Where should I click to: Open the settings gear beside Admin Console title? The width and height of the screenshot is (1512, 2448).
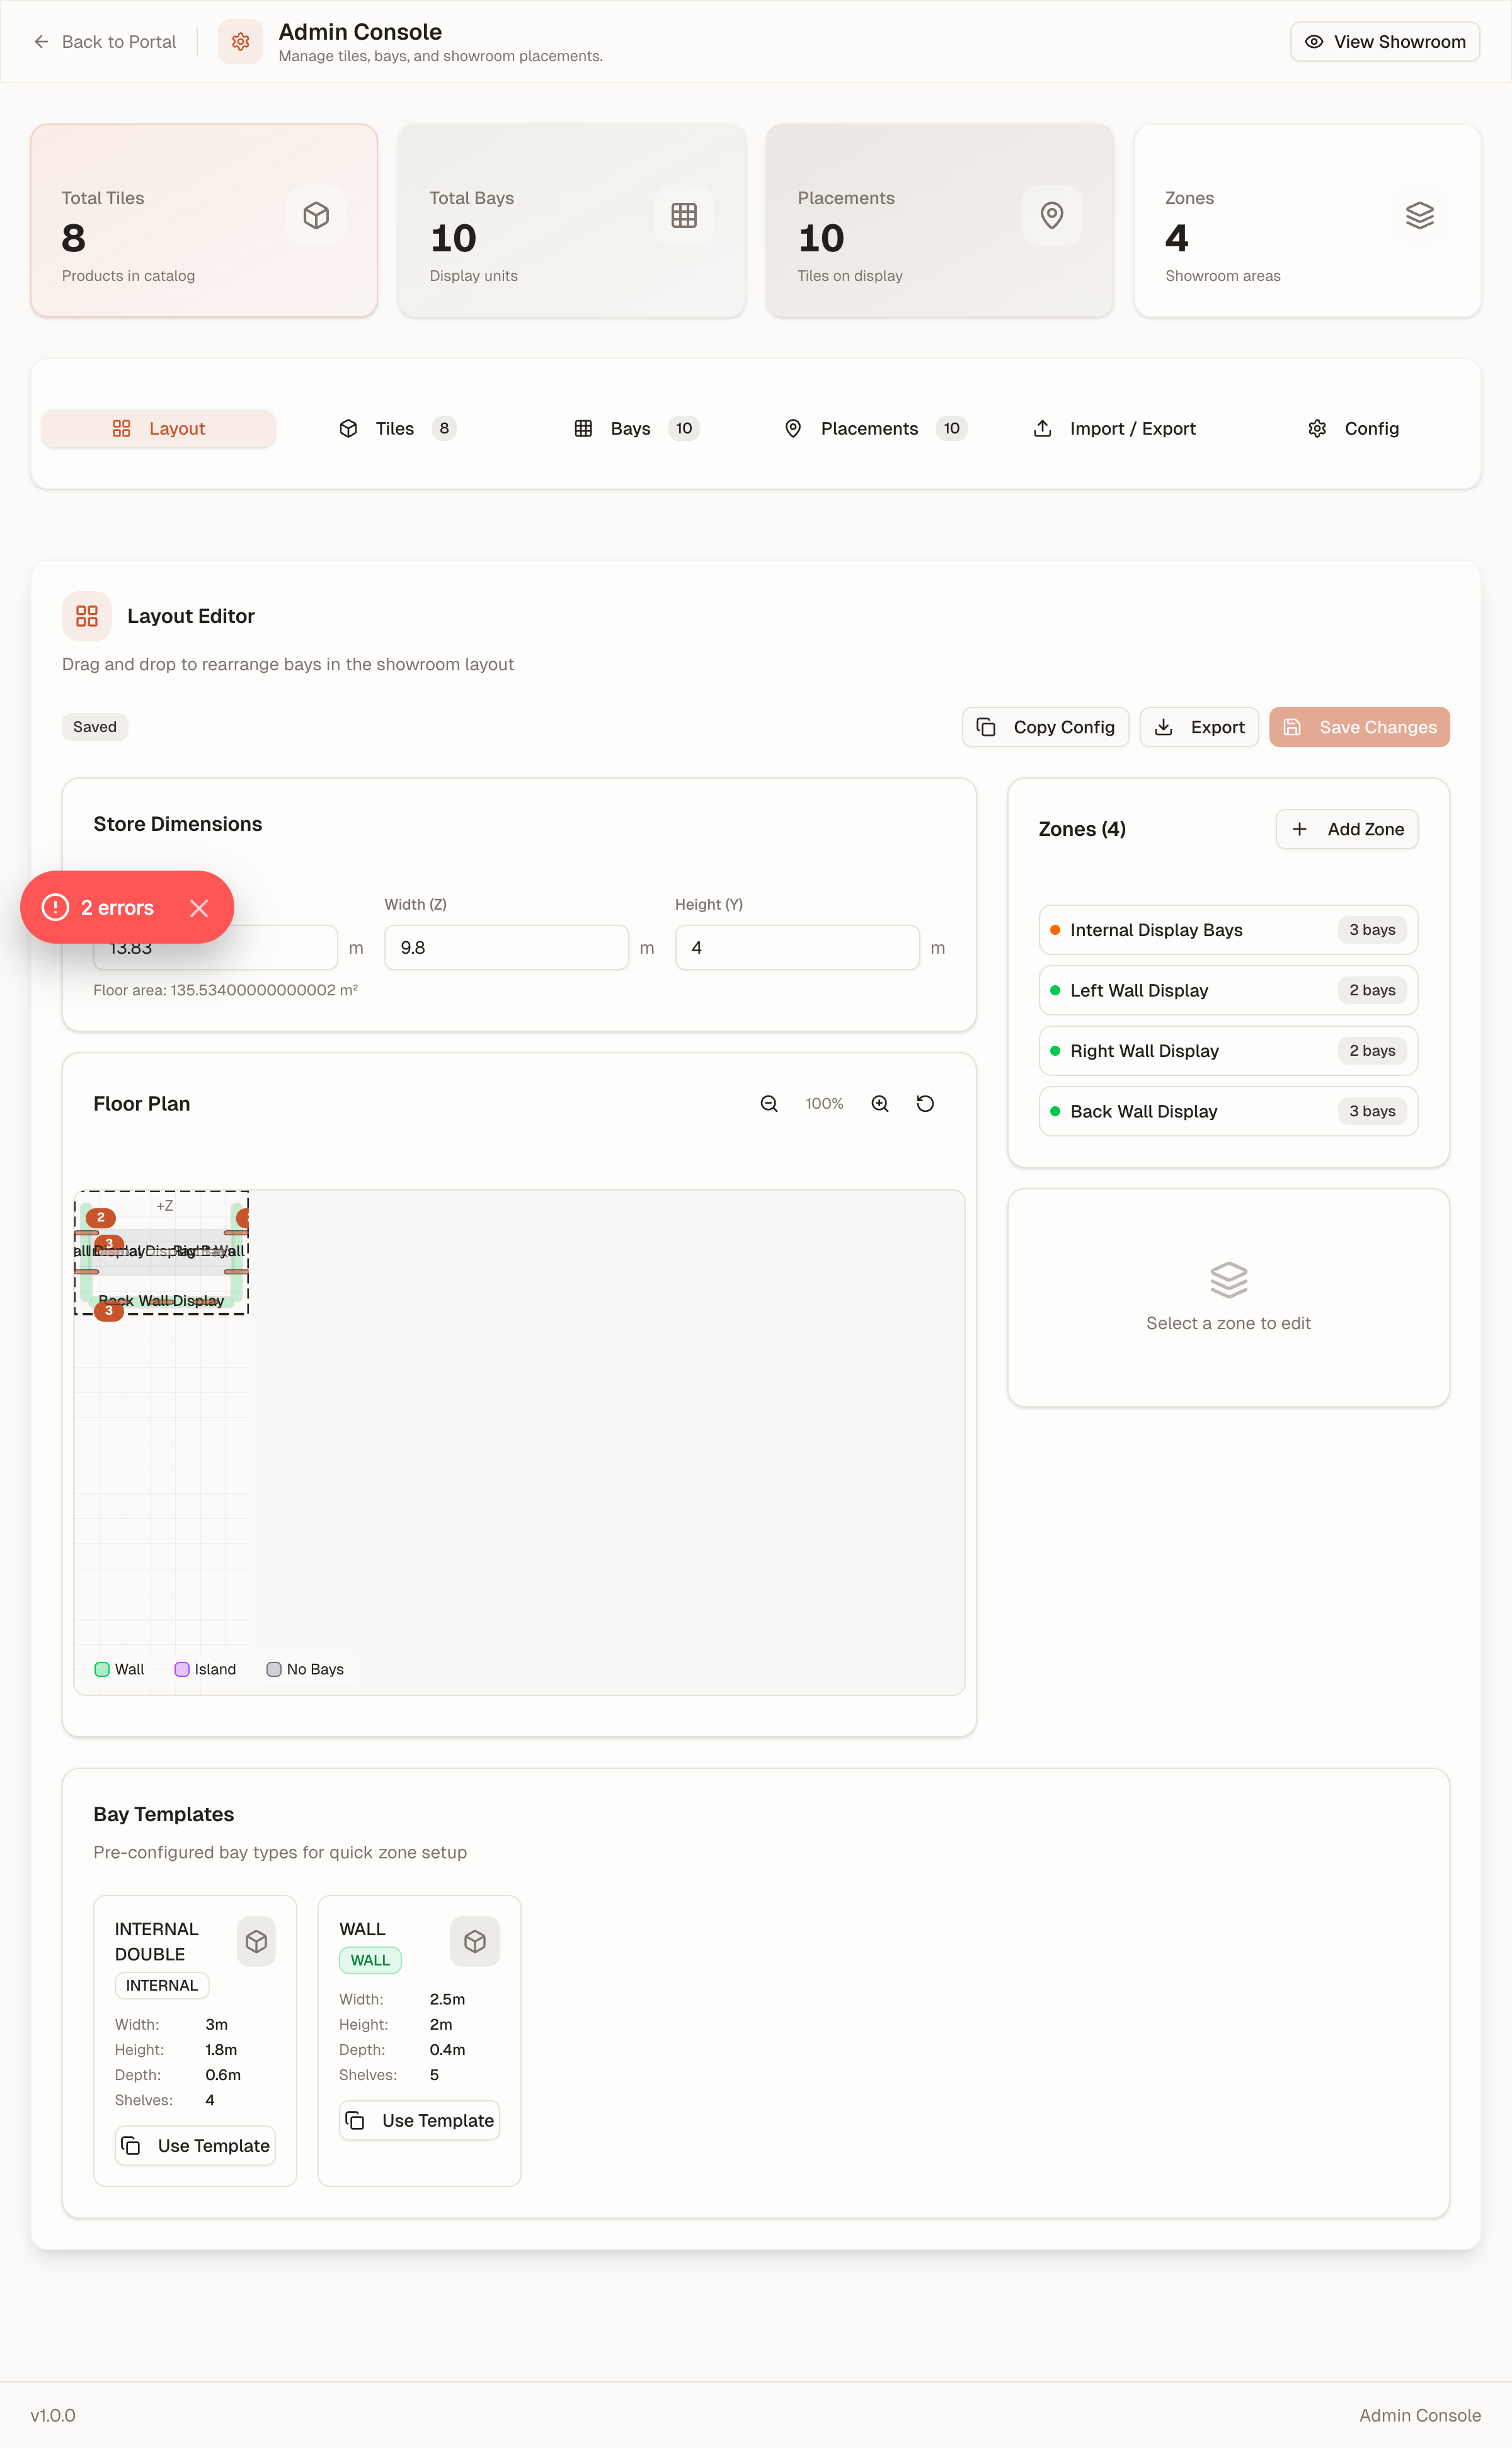click(x=239, y=41)
